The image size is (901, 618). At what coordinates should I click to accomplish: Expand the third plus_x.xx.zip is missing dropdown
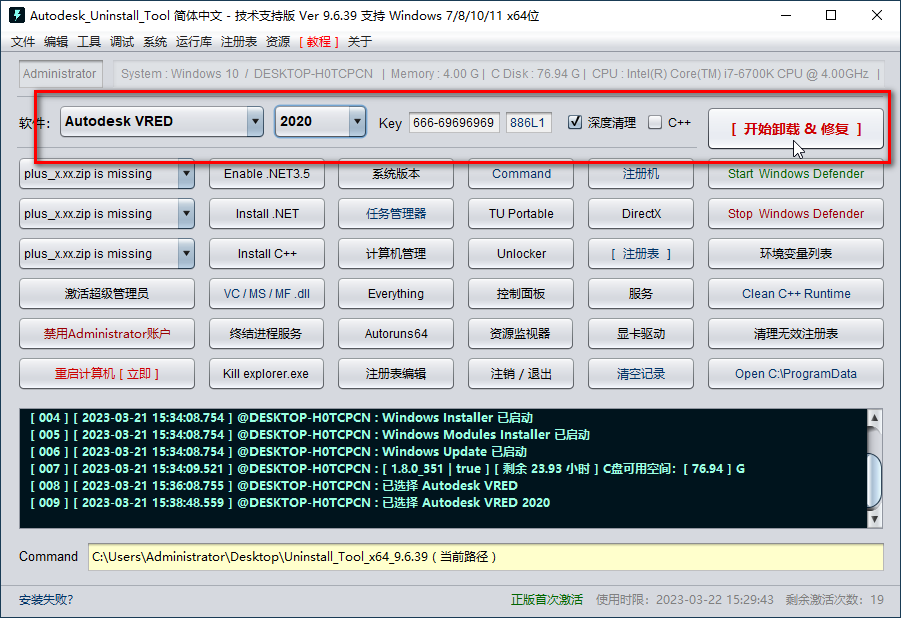(x=186, y=254)
